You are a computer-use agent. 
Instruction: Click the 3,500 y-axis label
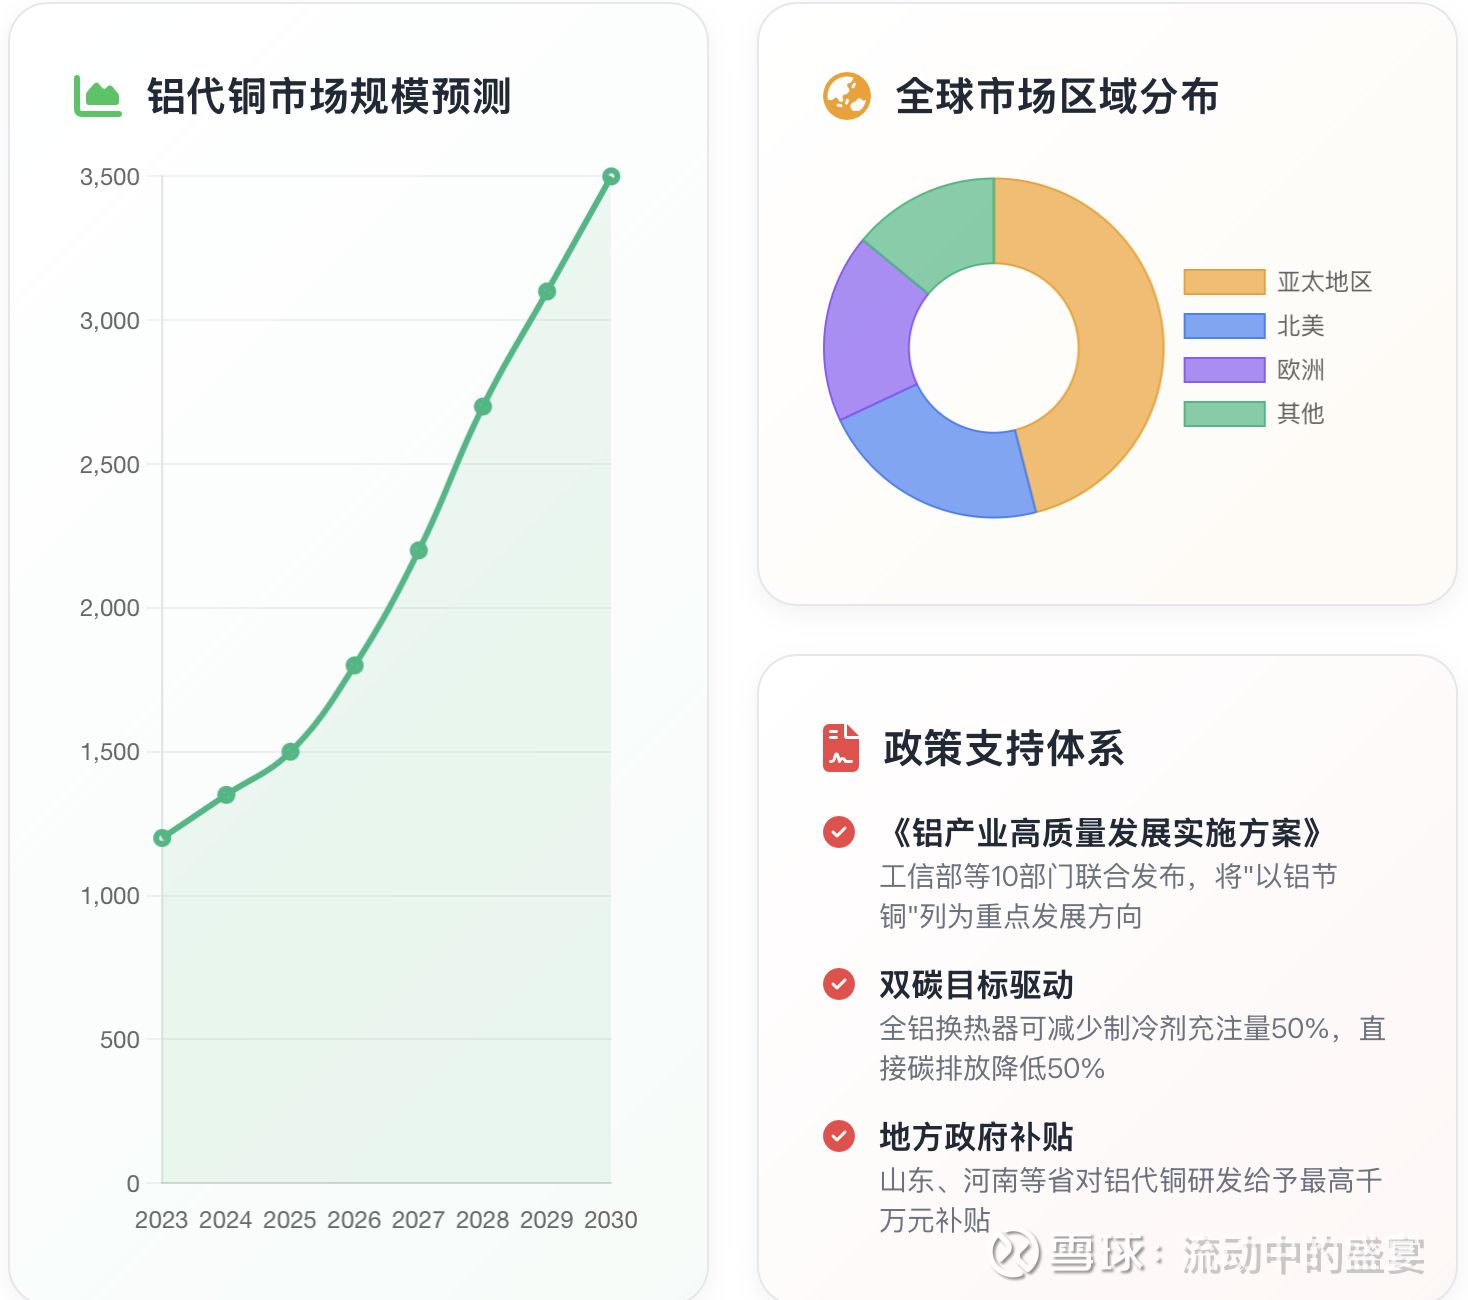click(110, 177)
